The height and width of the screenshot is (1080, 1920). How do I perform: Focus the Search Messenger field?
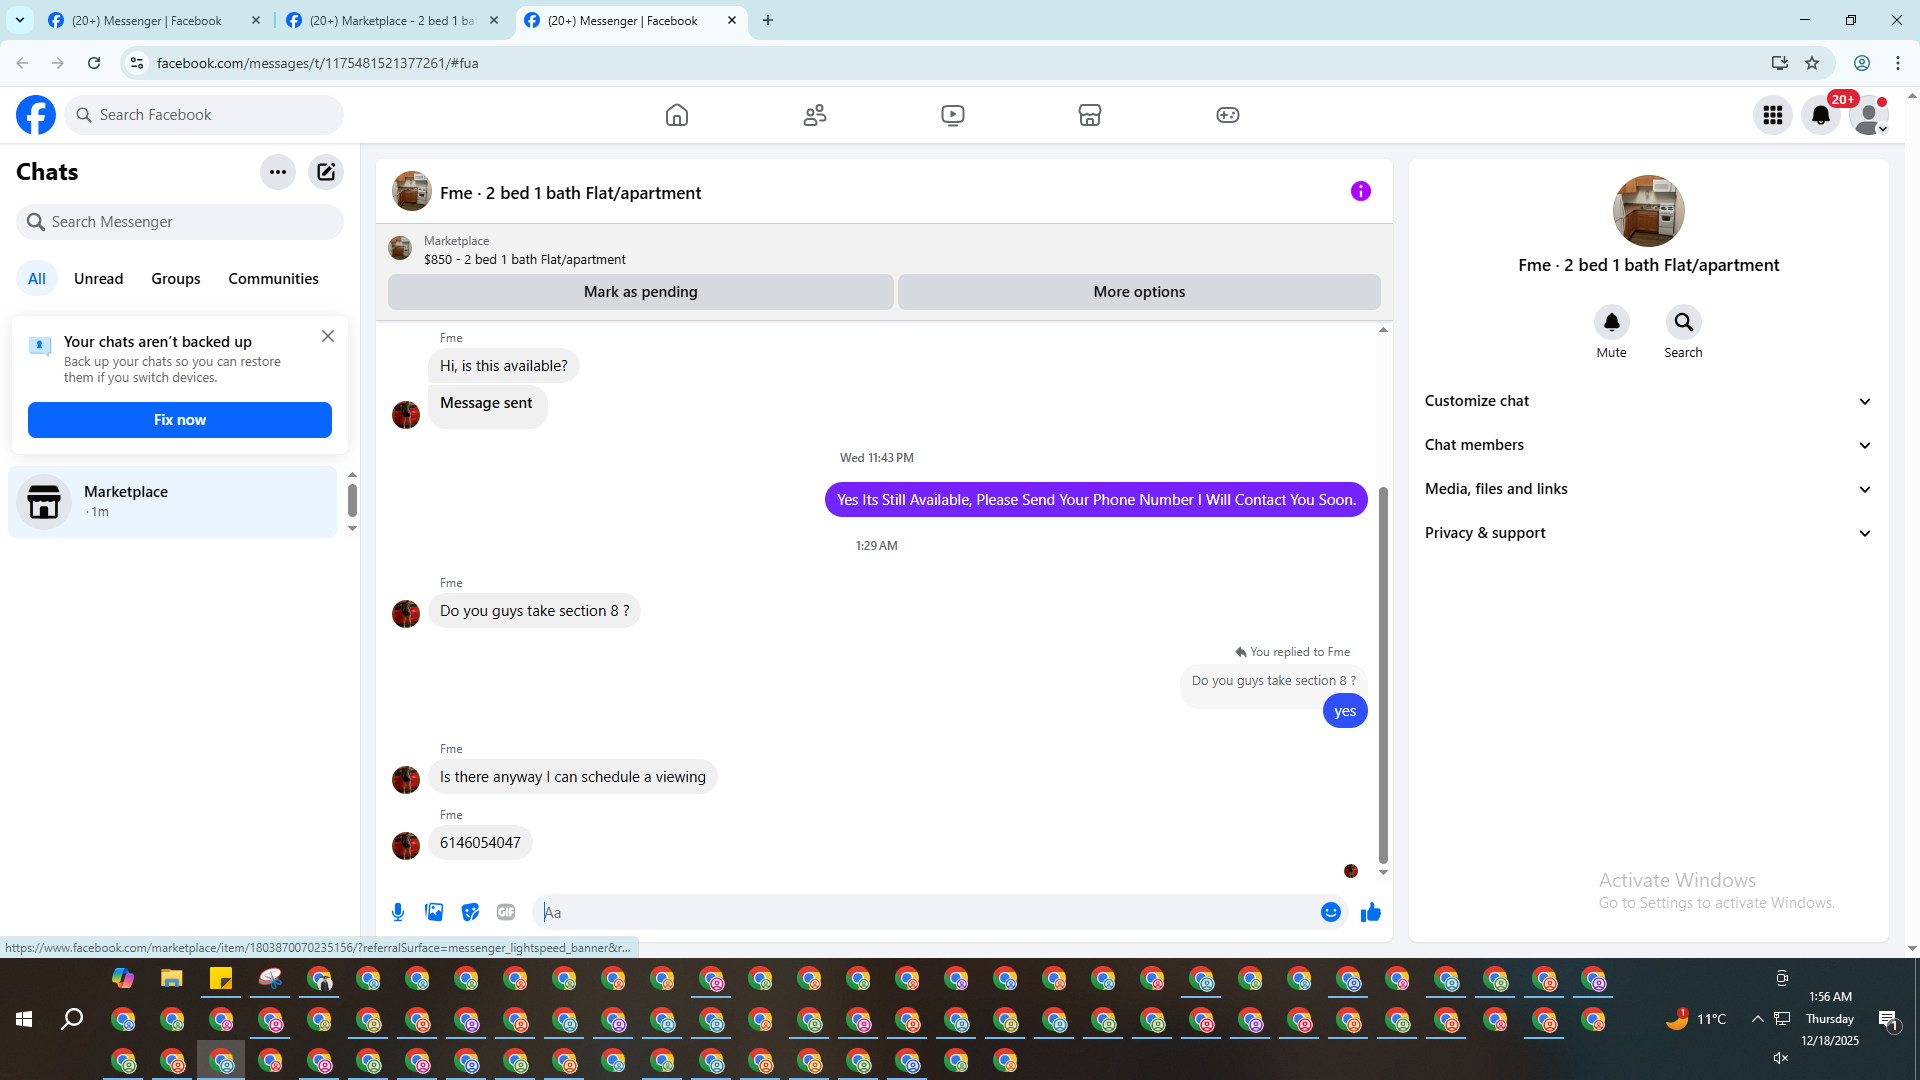(x=180, y=222)
